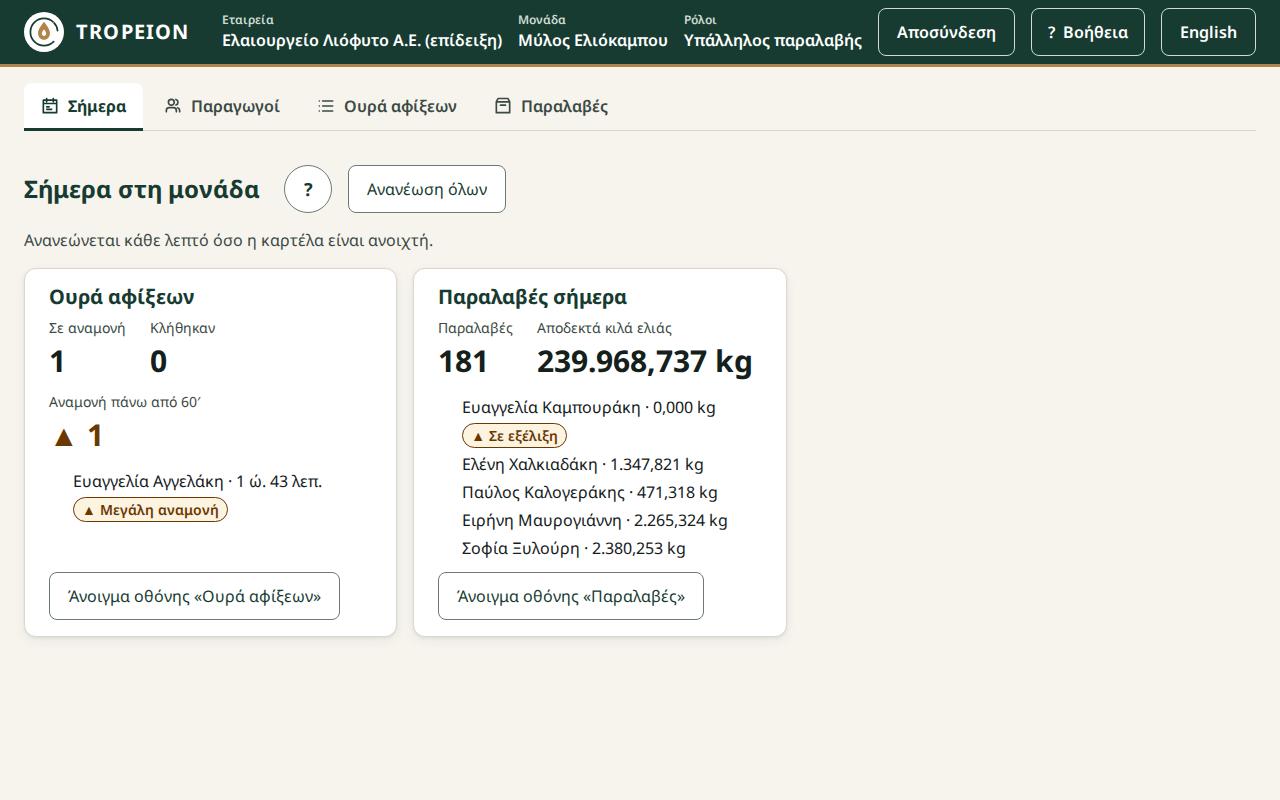The image size is (1280, 800).
Task: Click Ευαγγελία Καμπουράκη · 0,000 kg row
Action: point(589,407)
